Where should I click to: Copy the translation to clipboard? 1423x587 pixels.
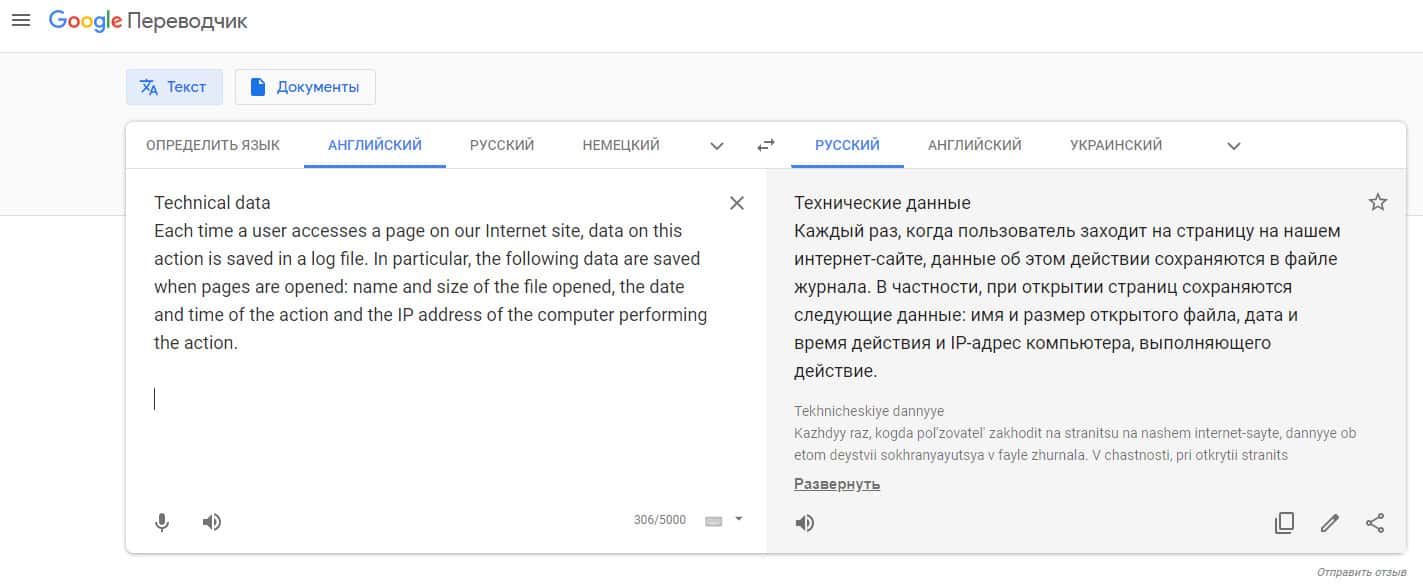[1285, 522]
